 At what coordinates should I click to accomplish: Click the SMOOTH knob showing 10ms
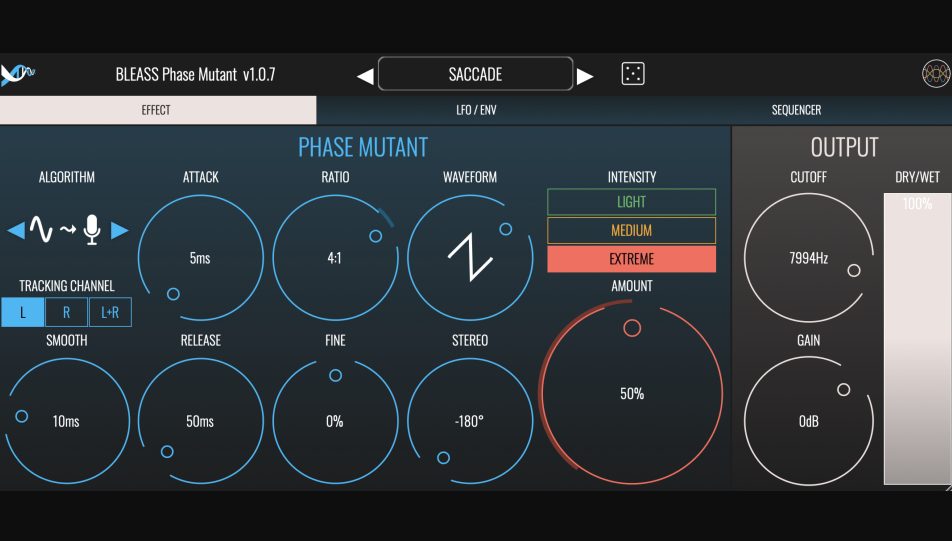pyautogui.click(x=66, y=421)
